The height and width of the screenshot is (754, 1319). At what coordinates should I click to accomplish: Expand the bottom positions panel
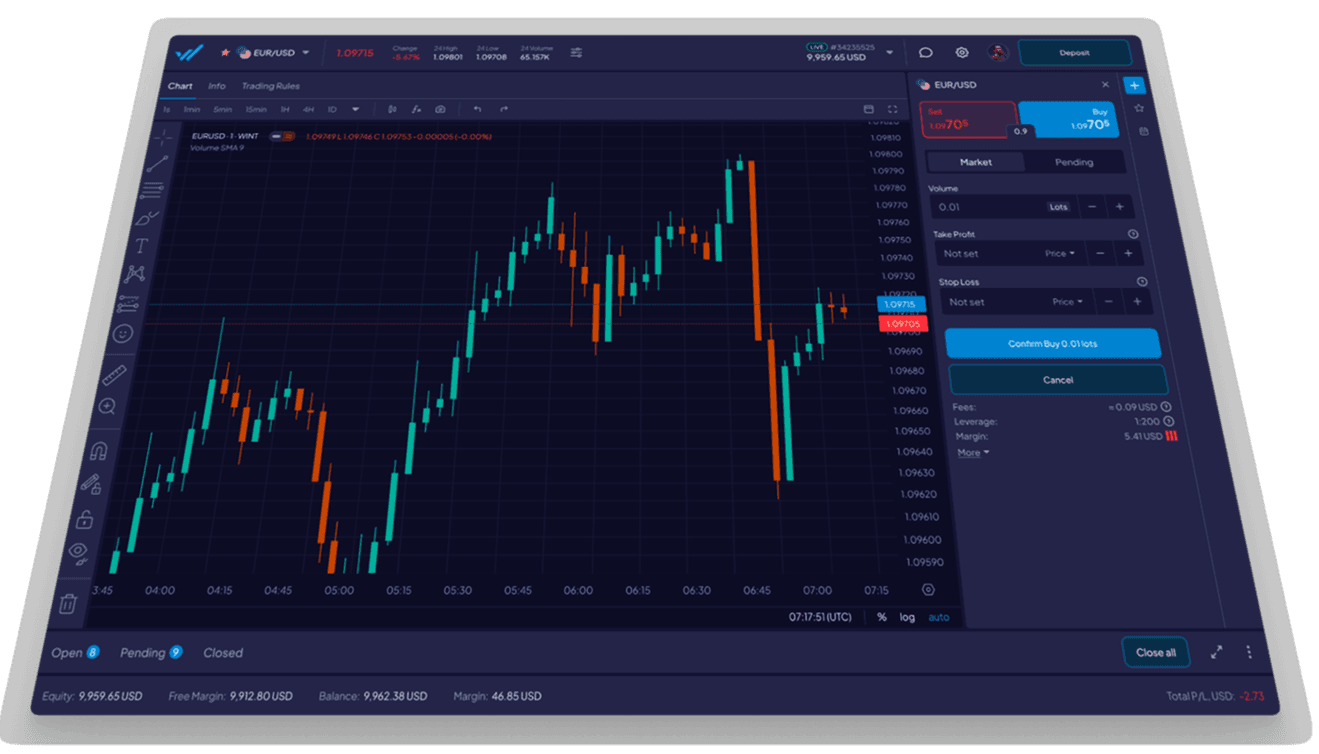[x=1216, y=652]
